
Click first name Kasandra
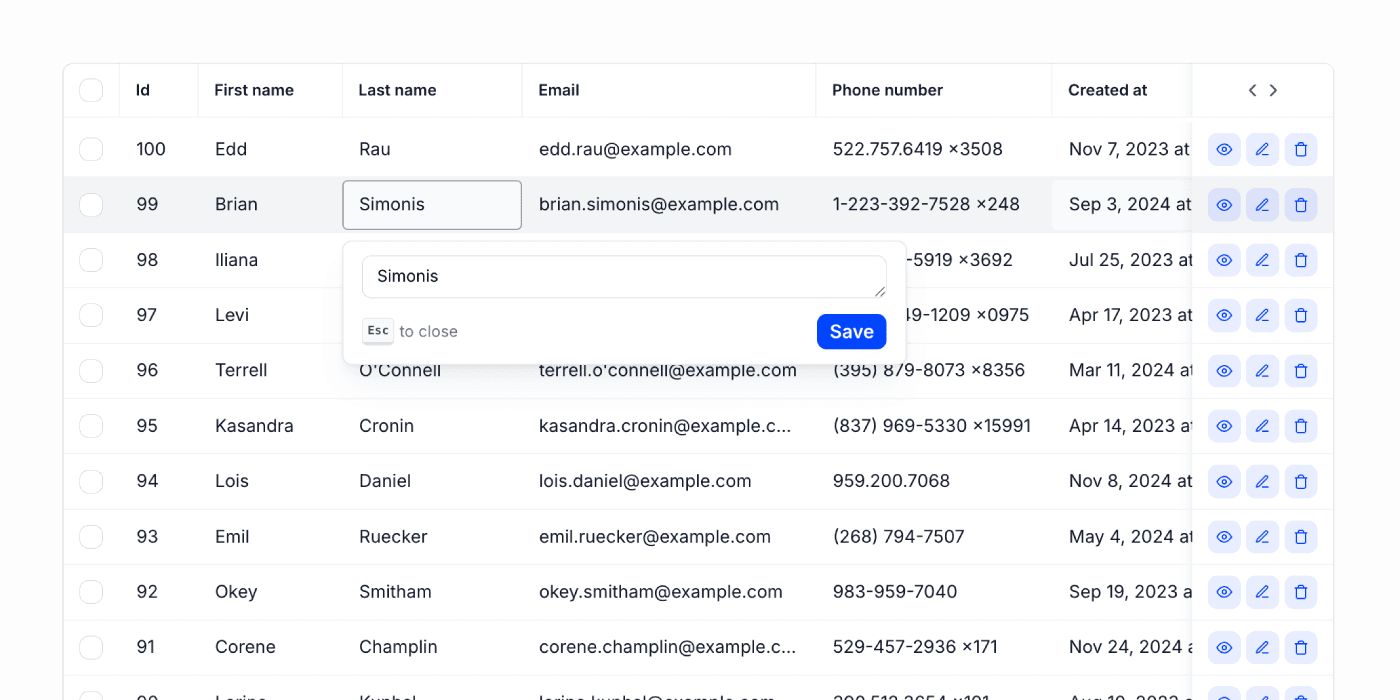[x=254, y=426]
